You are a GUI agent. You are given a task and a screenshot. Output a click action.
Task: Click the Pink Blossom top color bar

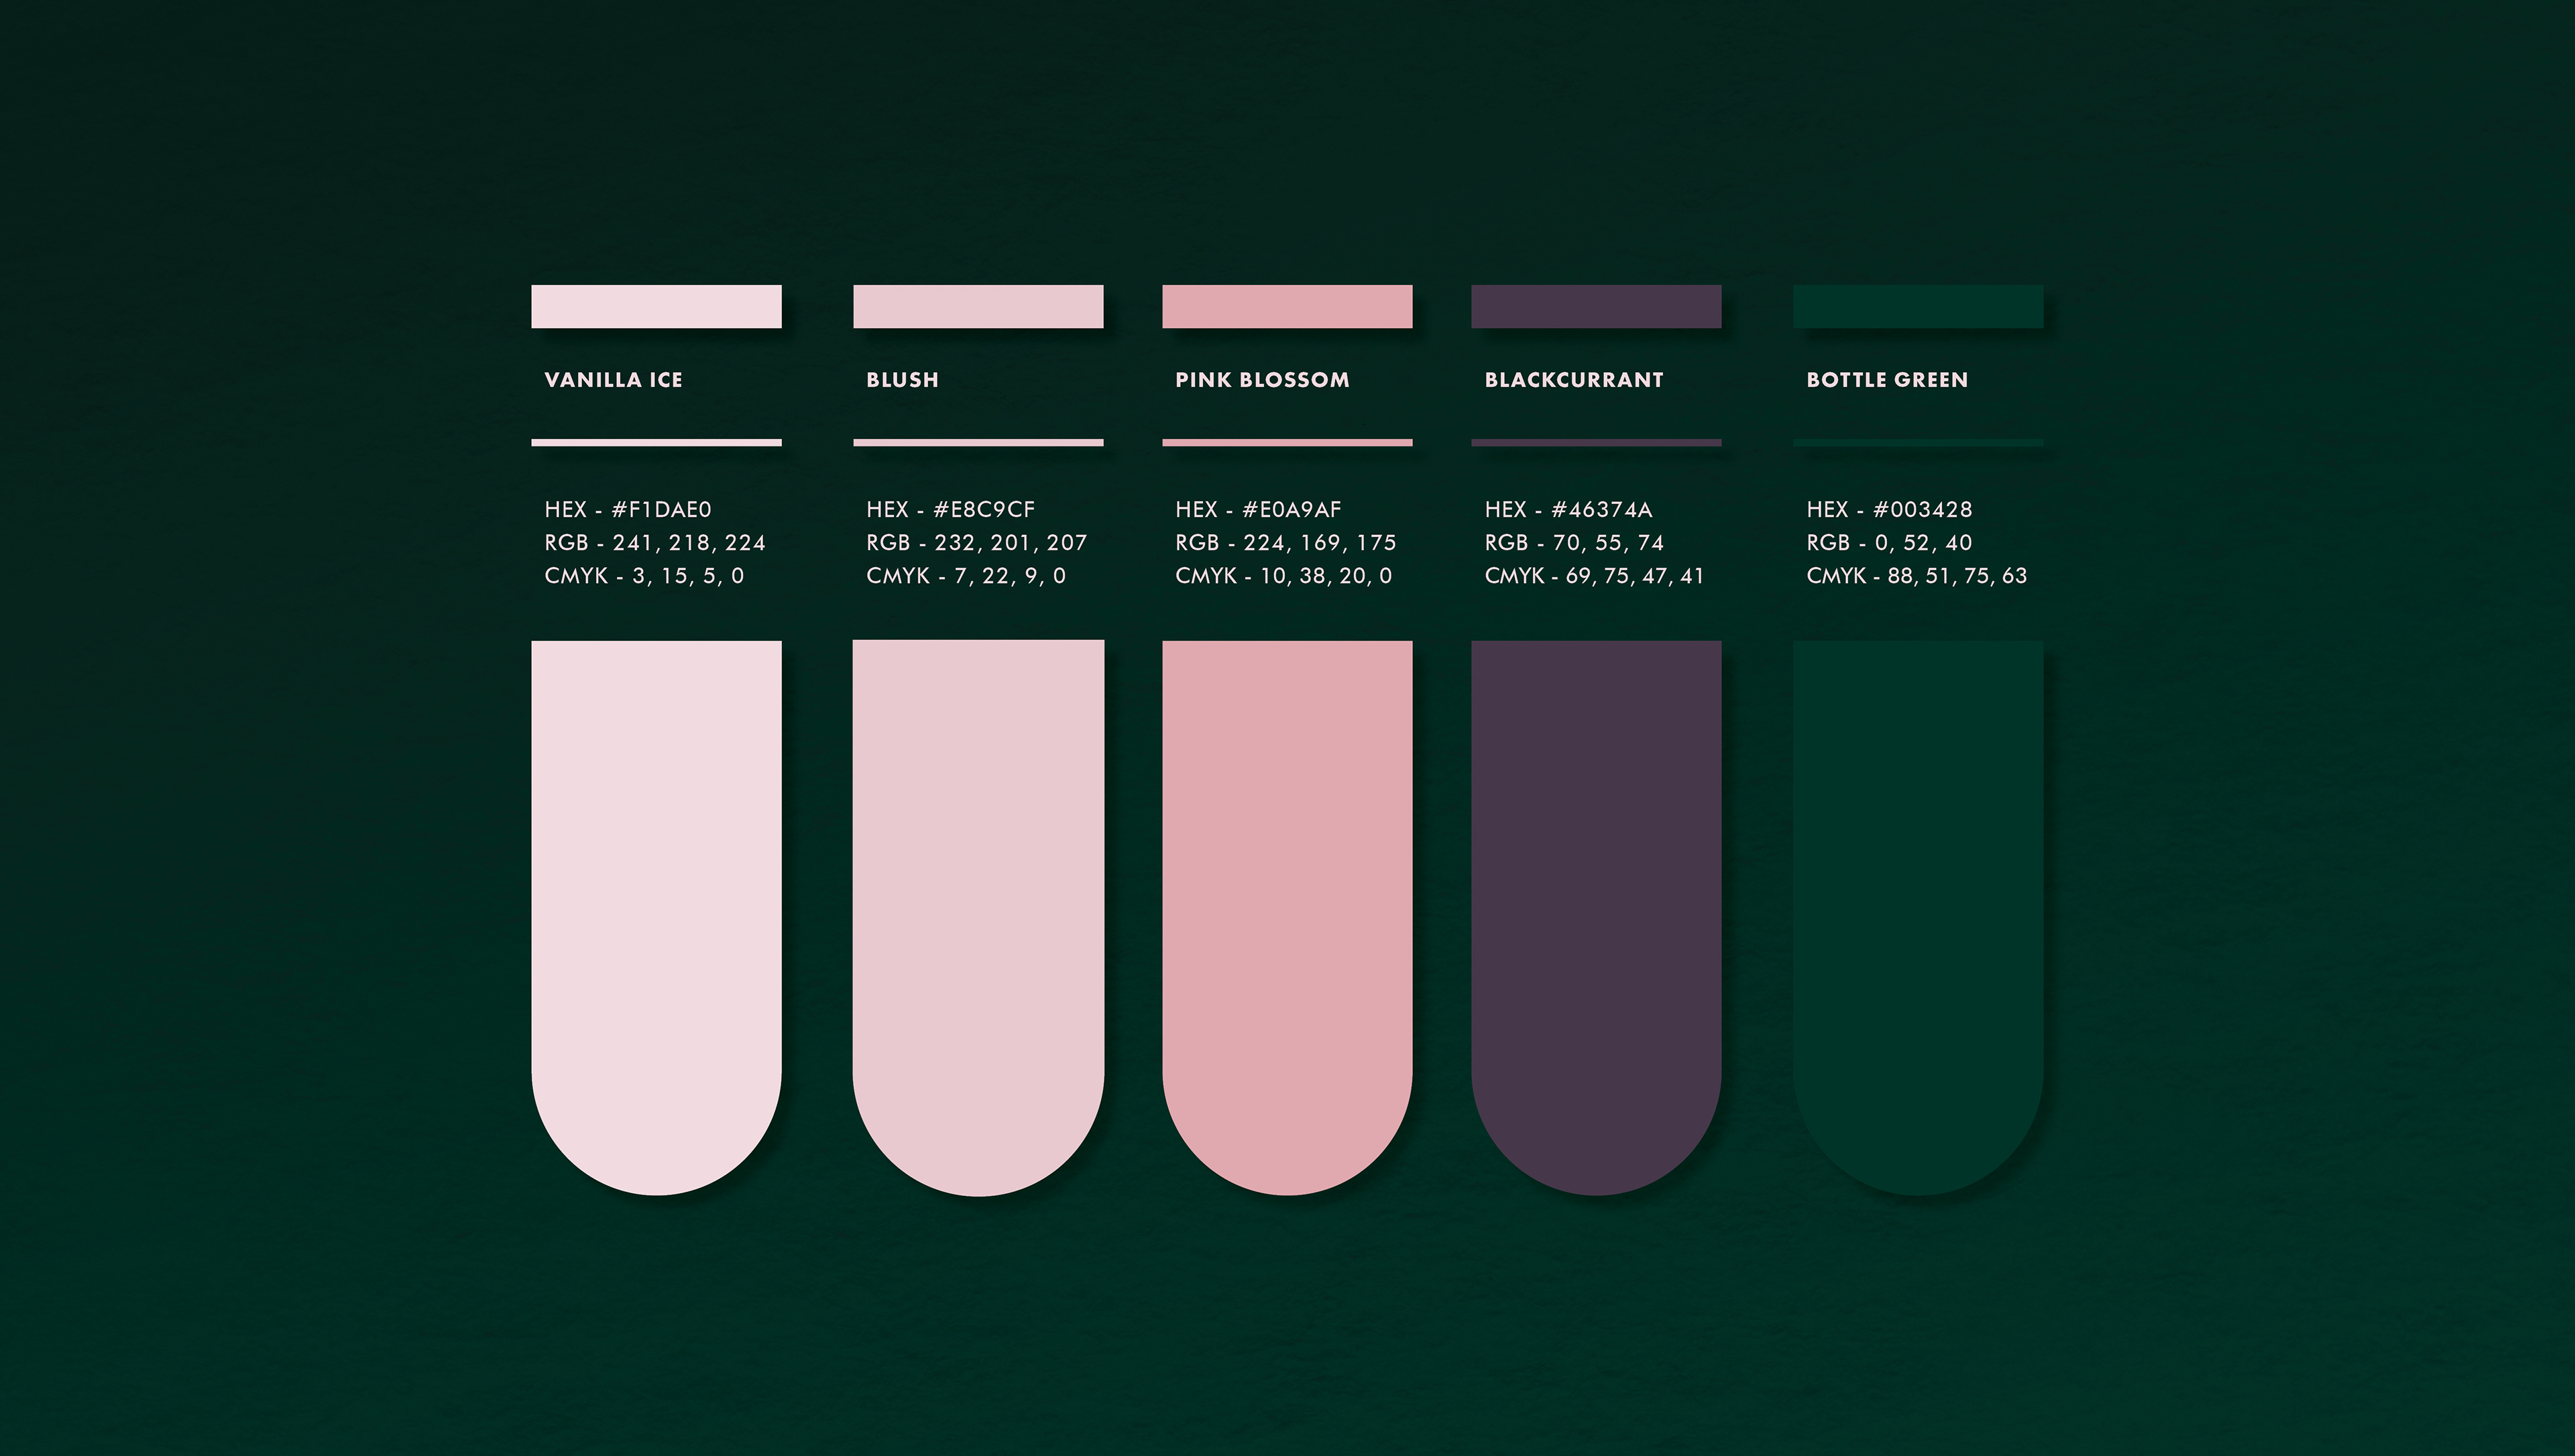[x=1287, y=306]
